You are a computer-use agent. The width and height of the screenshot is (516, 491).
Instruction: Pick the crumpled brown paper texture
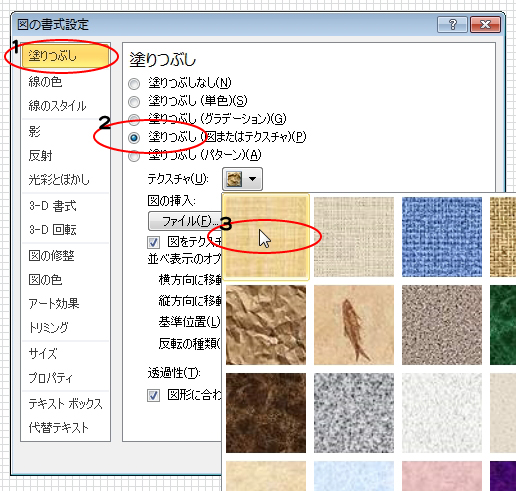pos(266,325)
